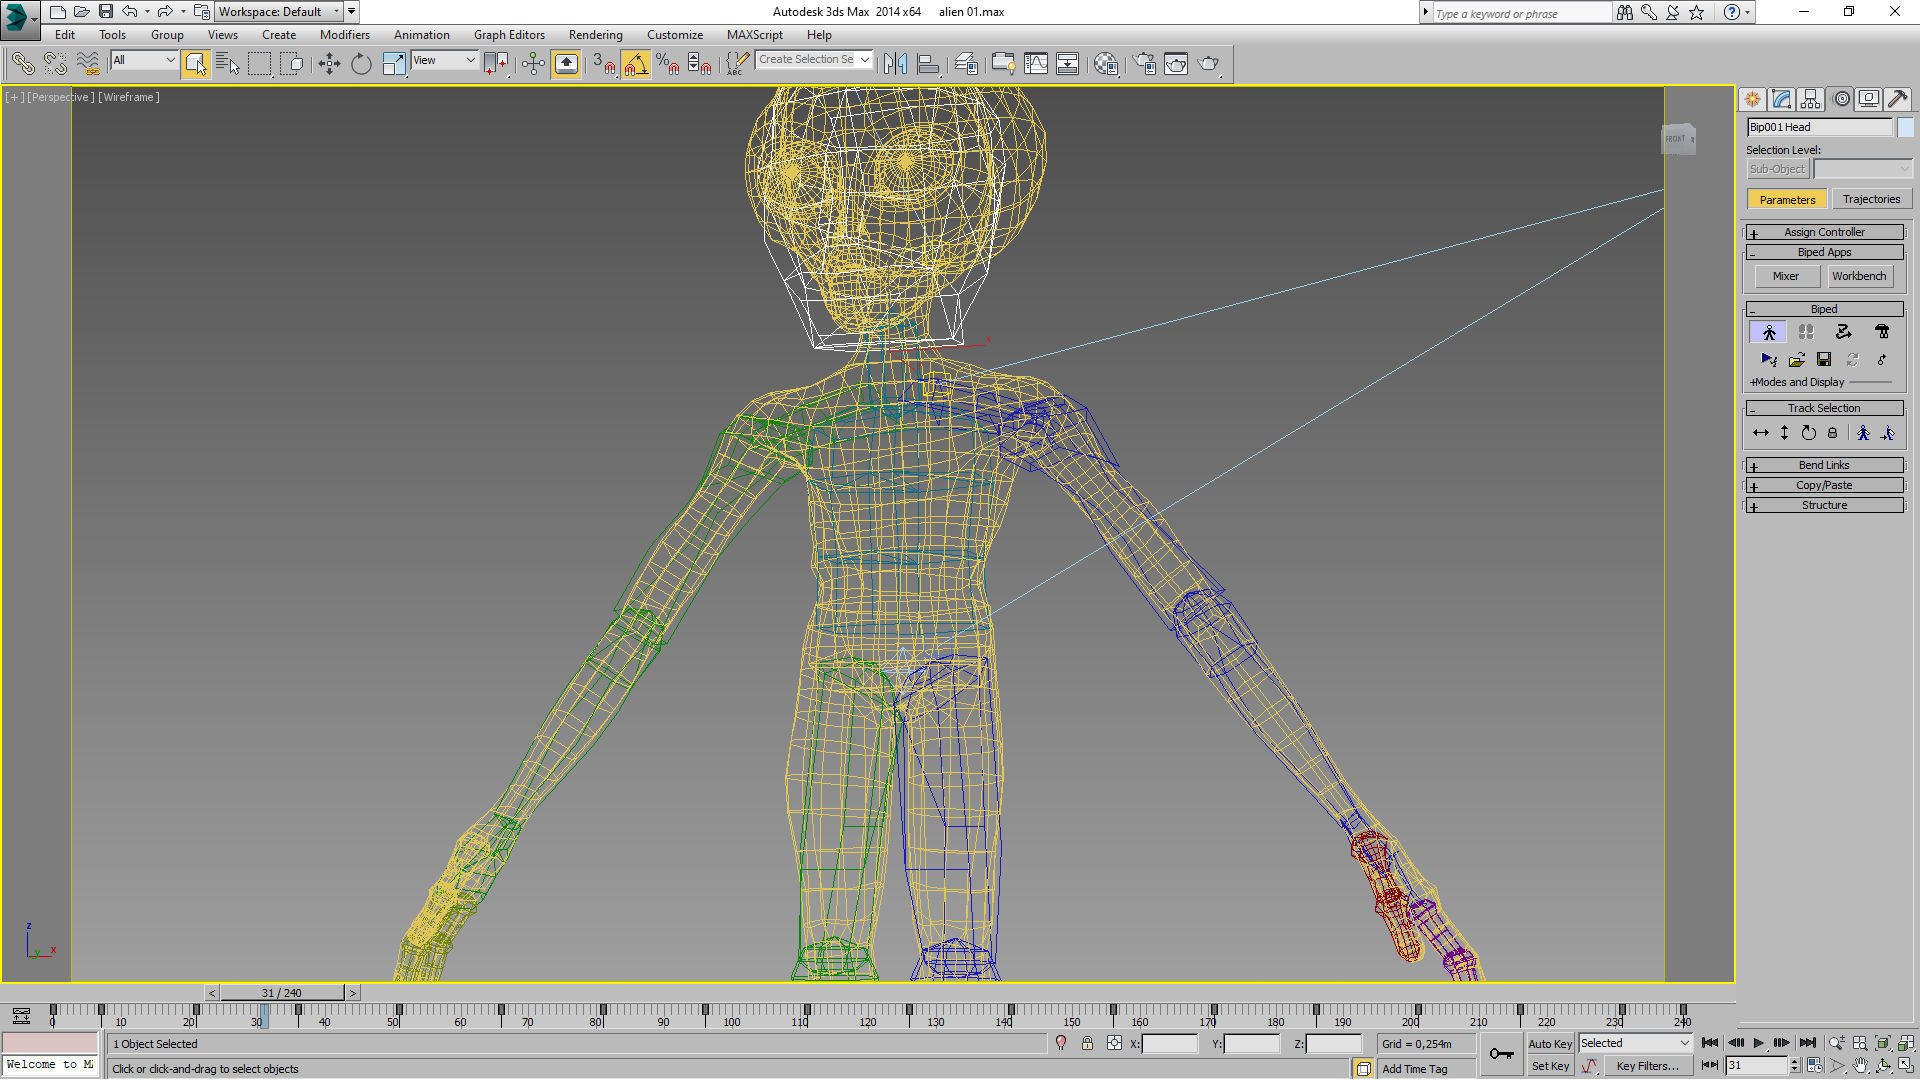Click the Select and Move tool
1920x1080 pixels.
[329, 64]
